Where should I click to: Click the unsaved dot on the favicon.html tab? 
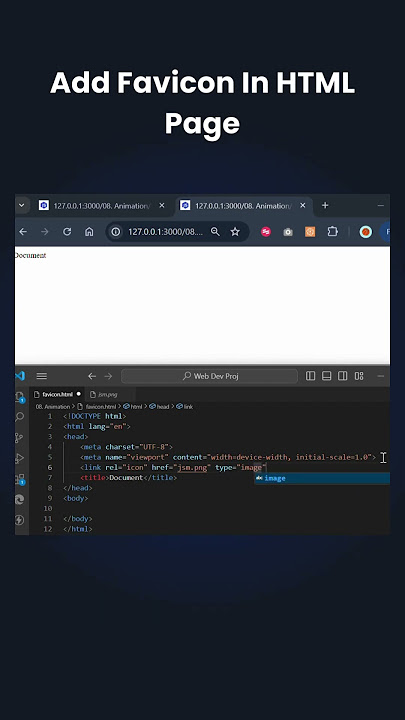click(x=79, y=394)
